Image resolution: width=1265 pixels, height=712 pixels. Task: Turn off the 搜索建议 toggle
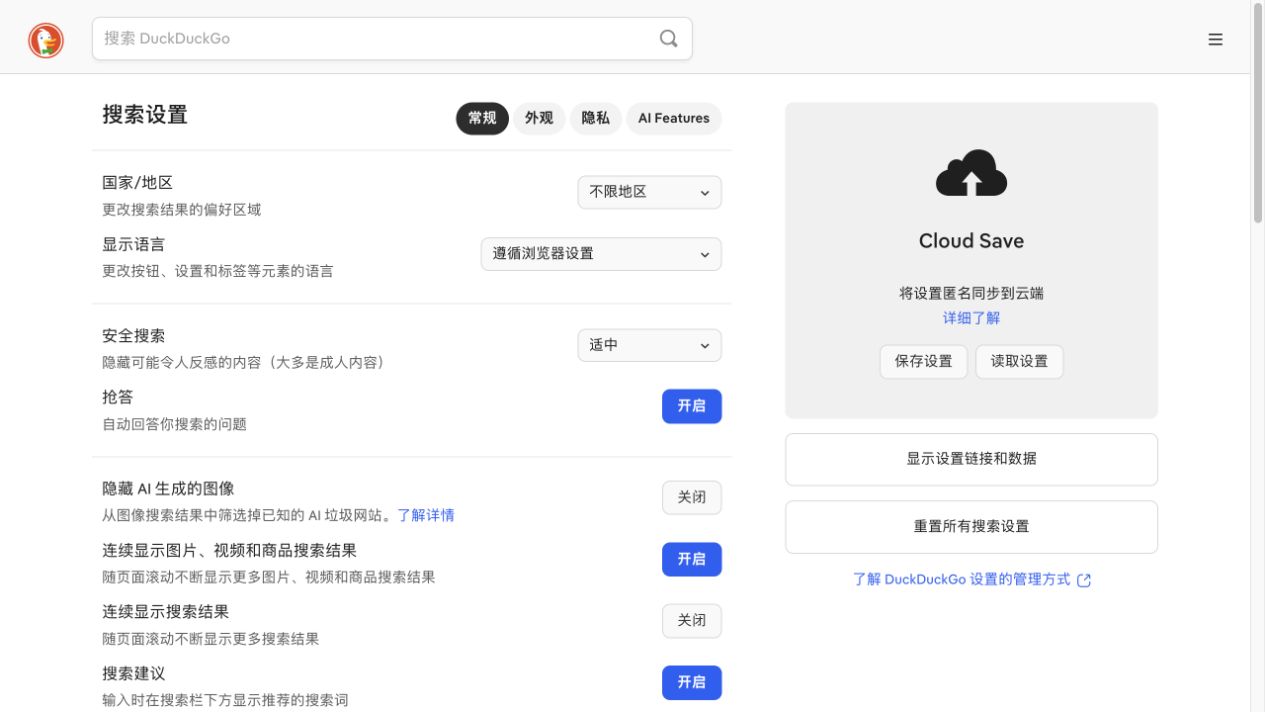coord(691,682)
